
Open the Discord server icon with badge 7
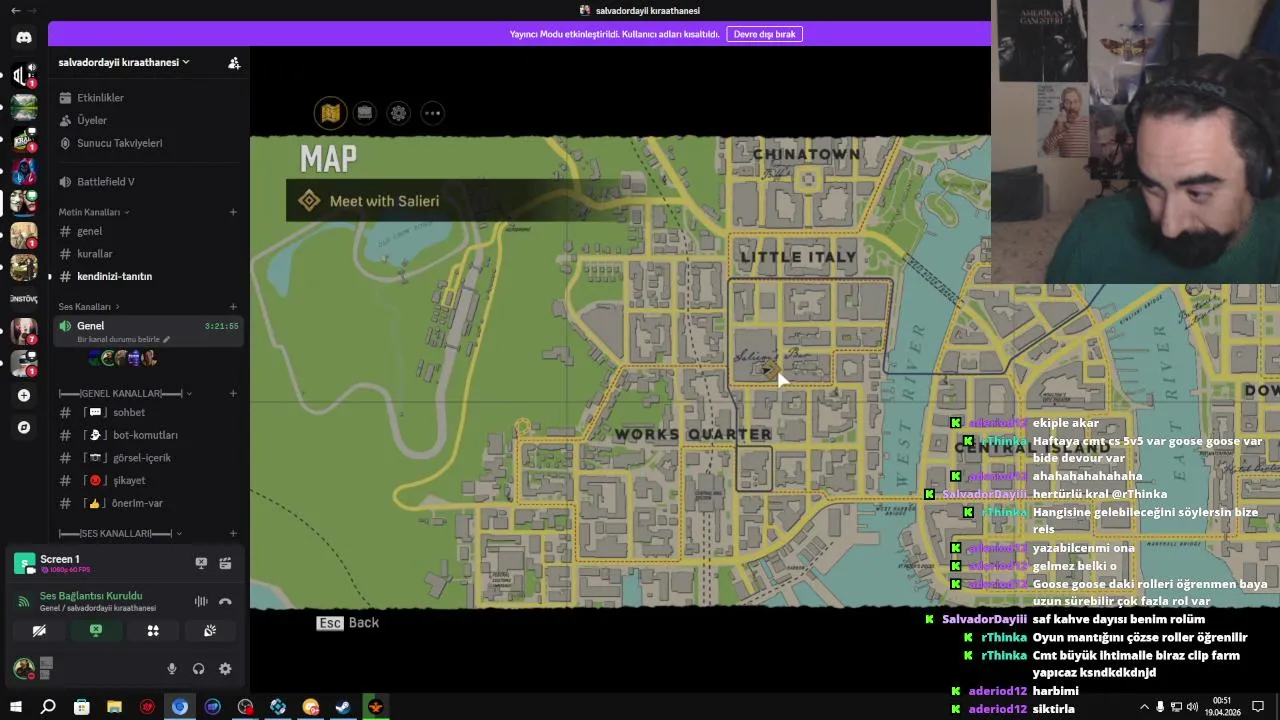(24, 331)
